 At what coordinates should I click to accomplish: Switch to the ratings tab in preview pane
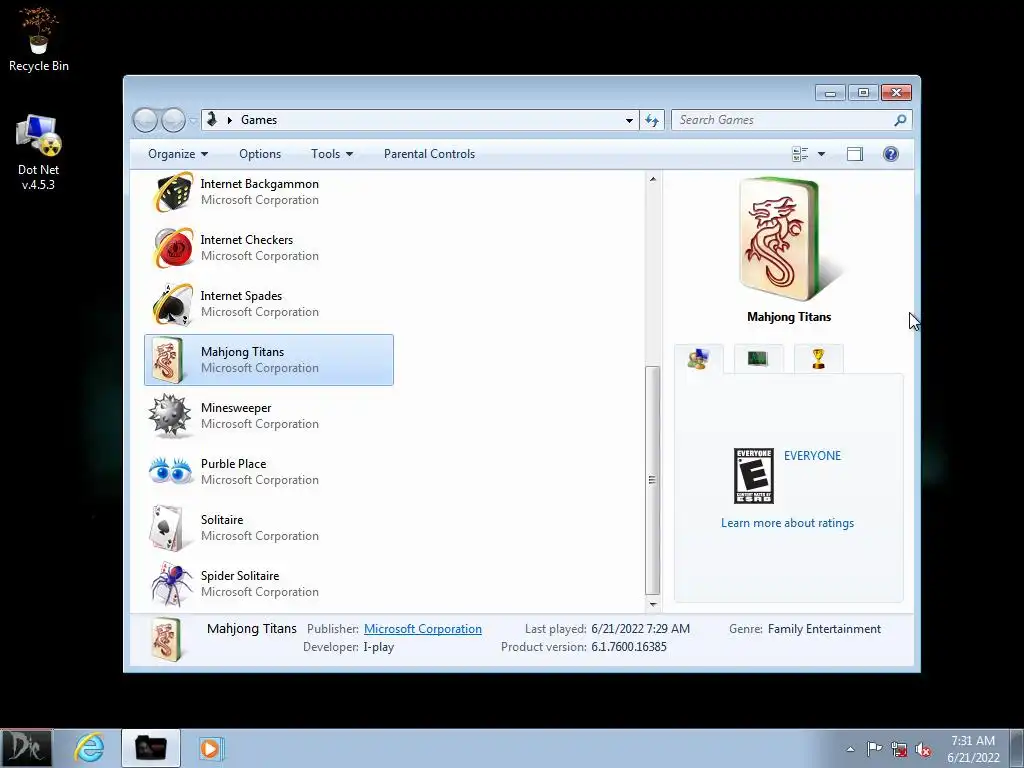point(698,359)
